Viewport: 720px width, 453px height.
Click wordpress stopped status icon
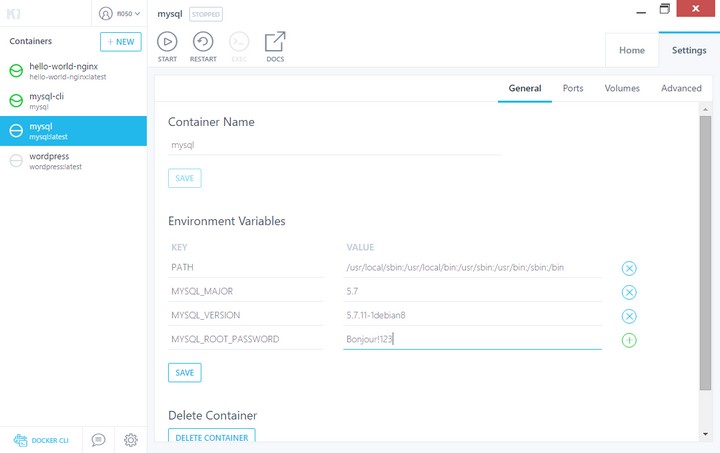tap(16, 161)
